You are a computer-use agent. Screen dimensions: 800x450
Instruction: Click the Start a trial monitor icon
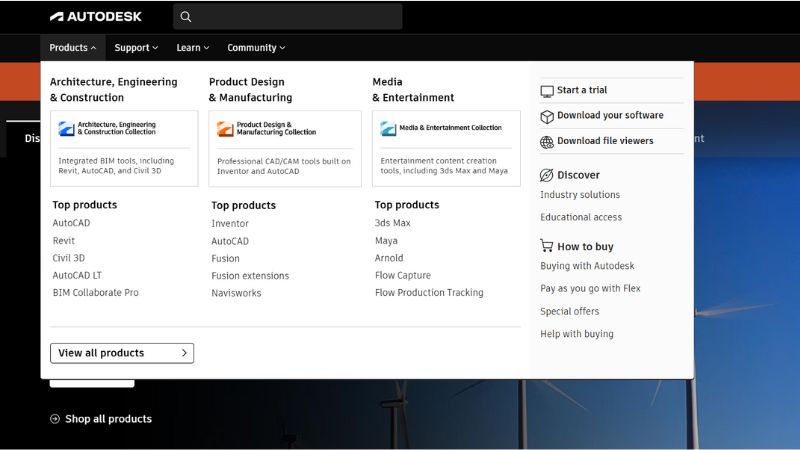click(547, 90)
